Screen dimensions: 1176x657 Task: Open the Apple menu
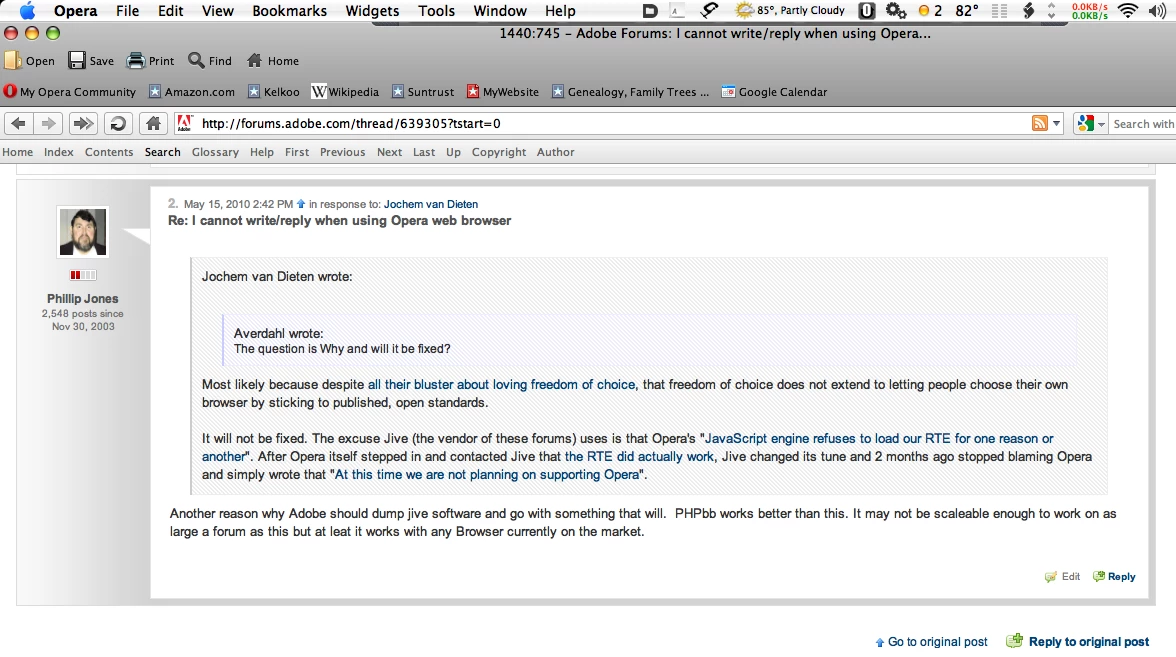pos(27,10)
